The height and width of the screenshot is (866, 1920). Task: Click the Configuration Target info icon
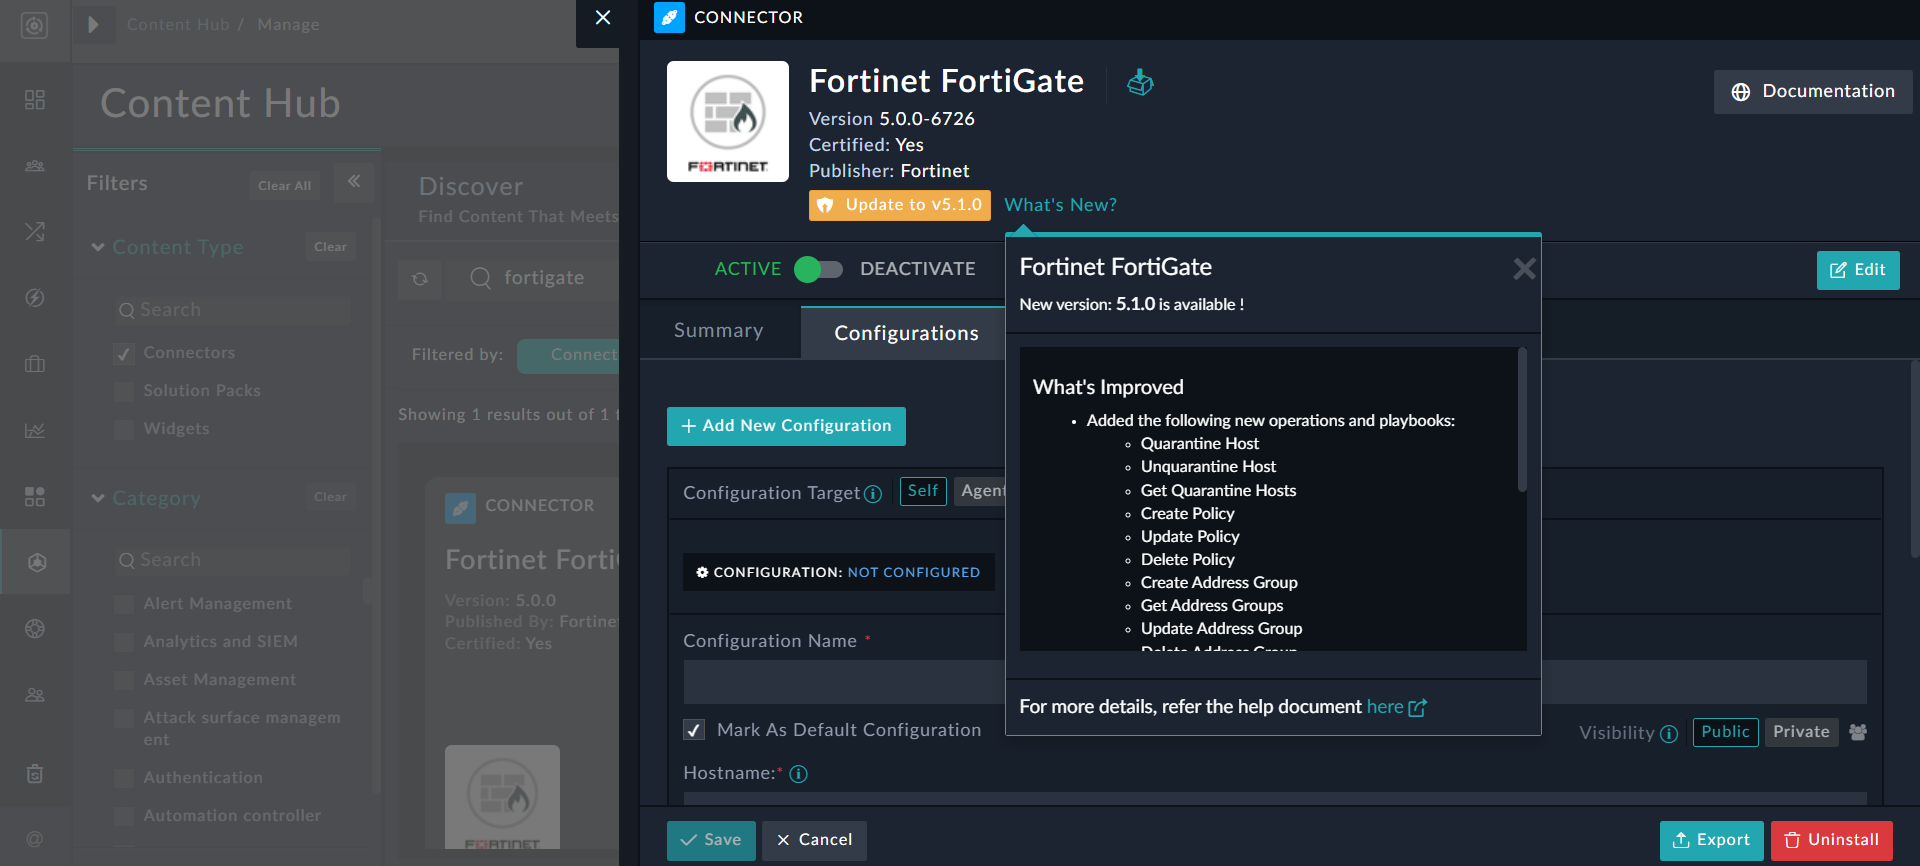click(x=873, y=494)
